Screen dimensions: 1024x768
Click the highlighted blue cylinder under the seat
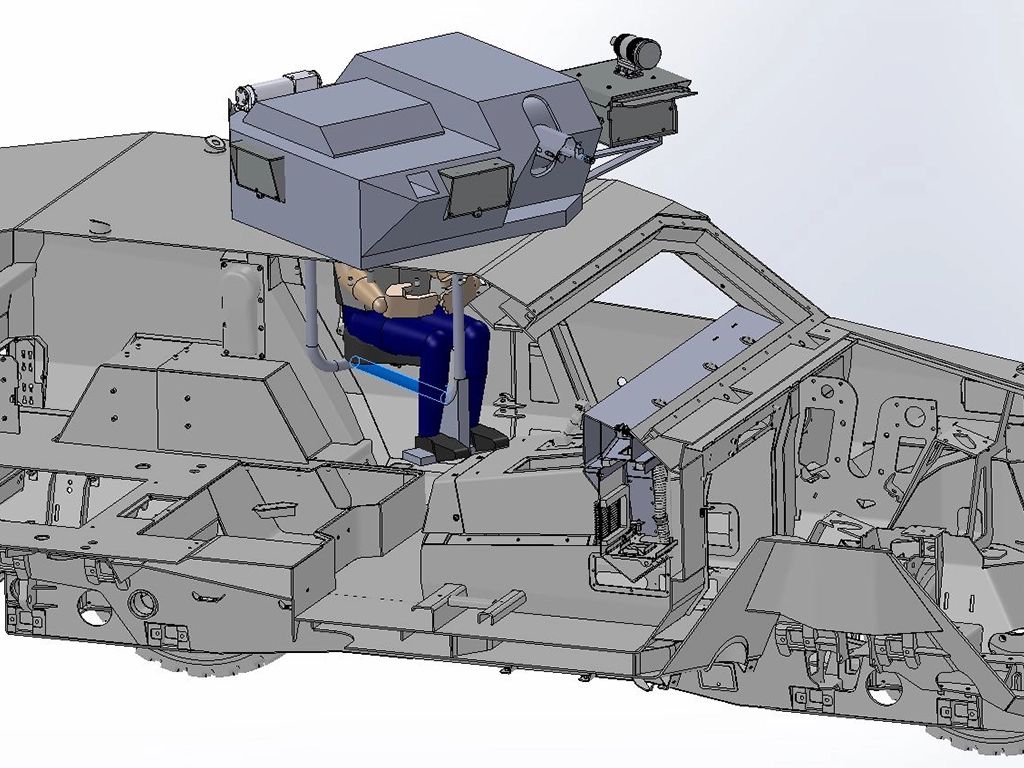point(402,381)
